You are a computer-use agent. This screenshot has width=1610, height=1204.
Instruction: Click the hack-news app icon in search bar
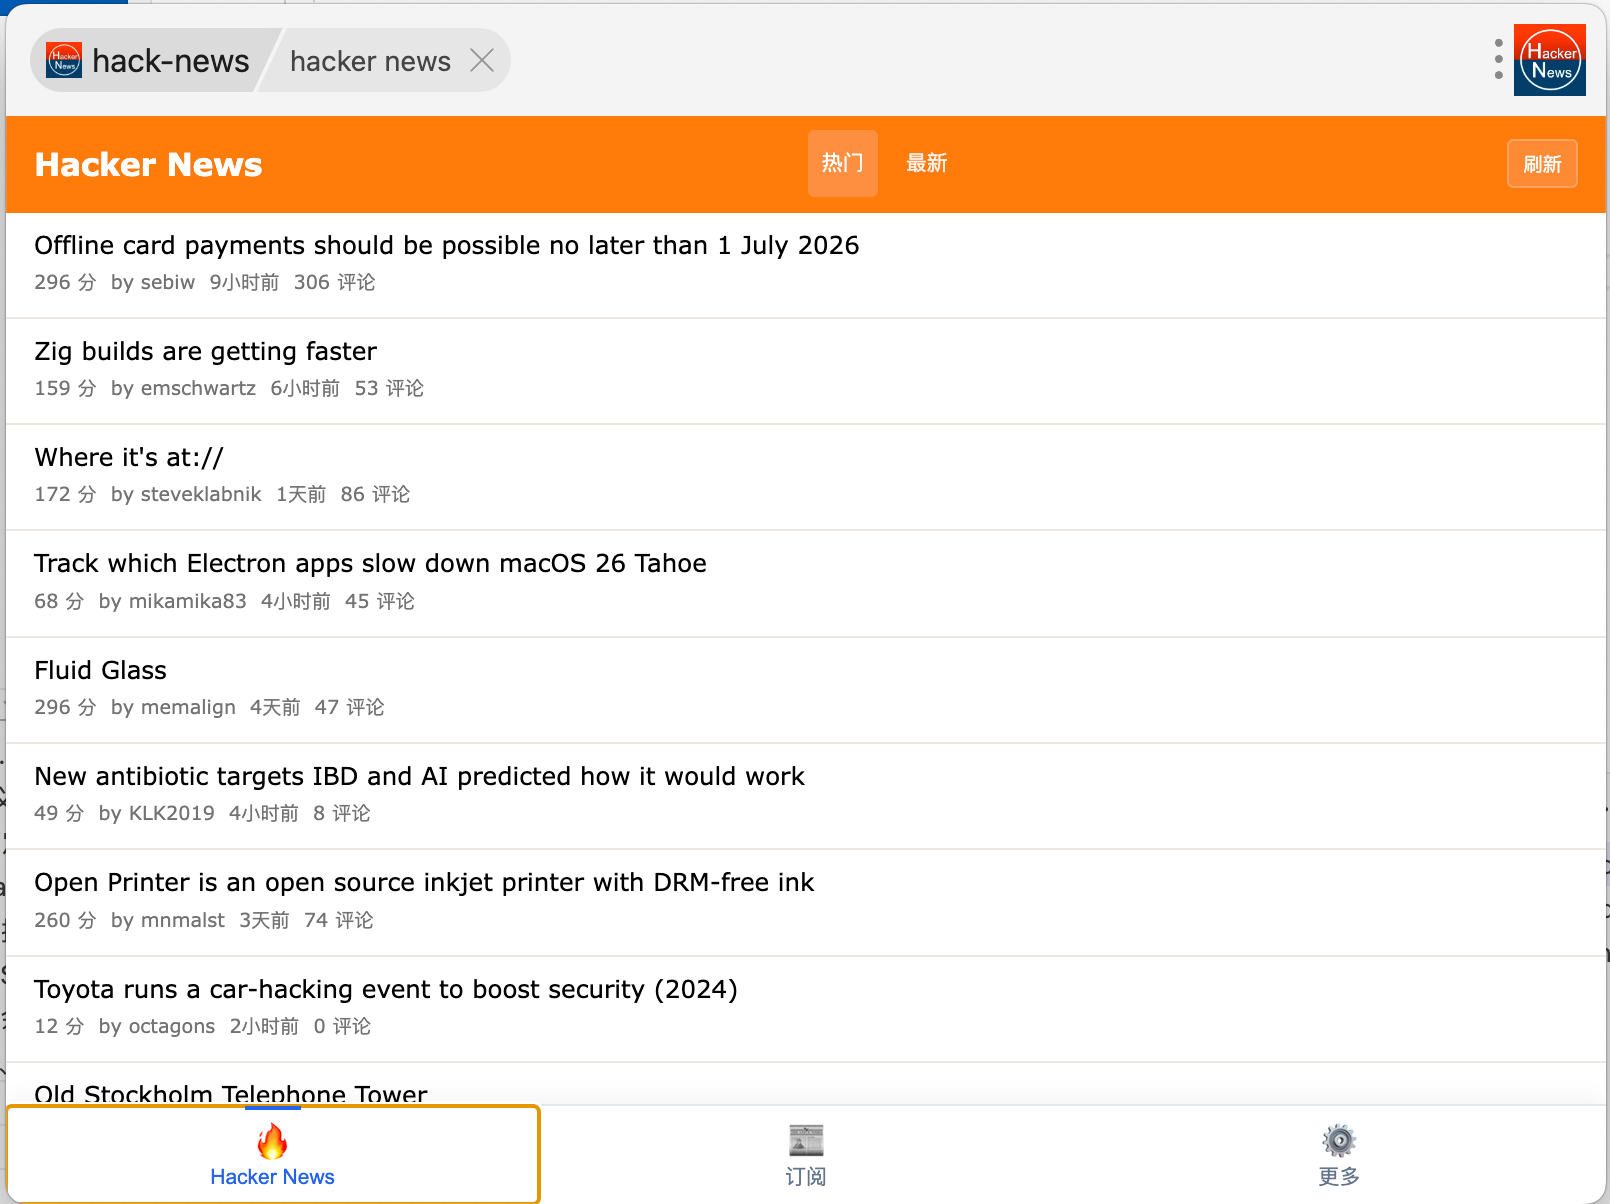click(64, 61)
